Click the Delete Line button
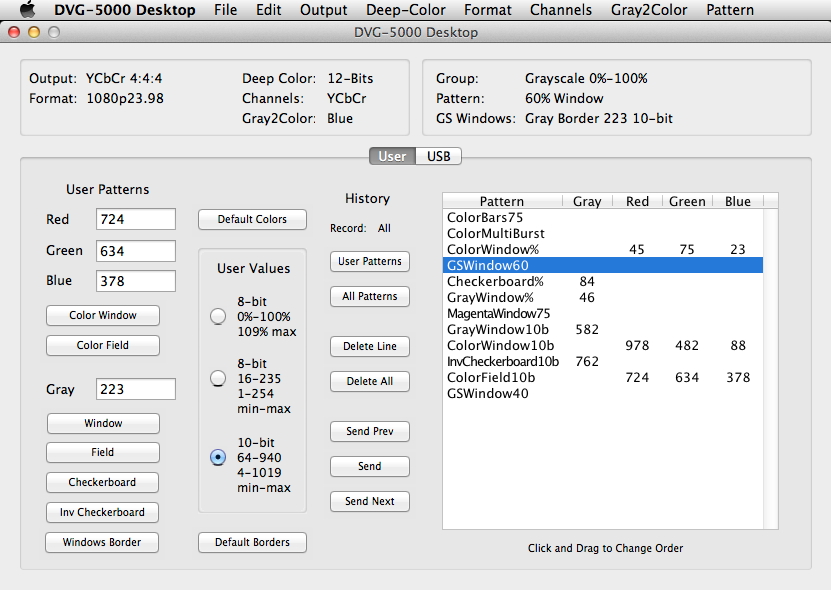 click(370, 346)
